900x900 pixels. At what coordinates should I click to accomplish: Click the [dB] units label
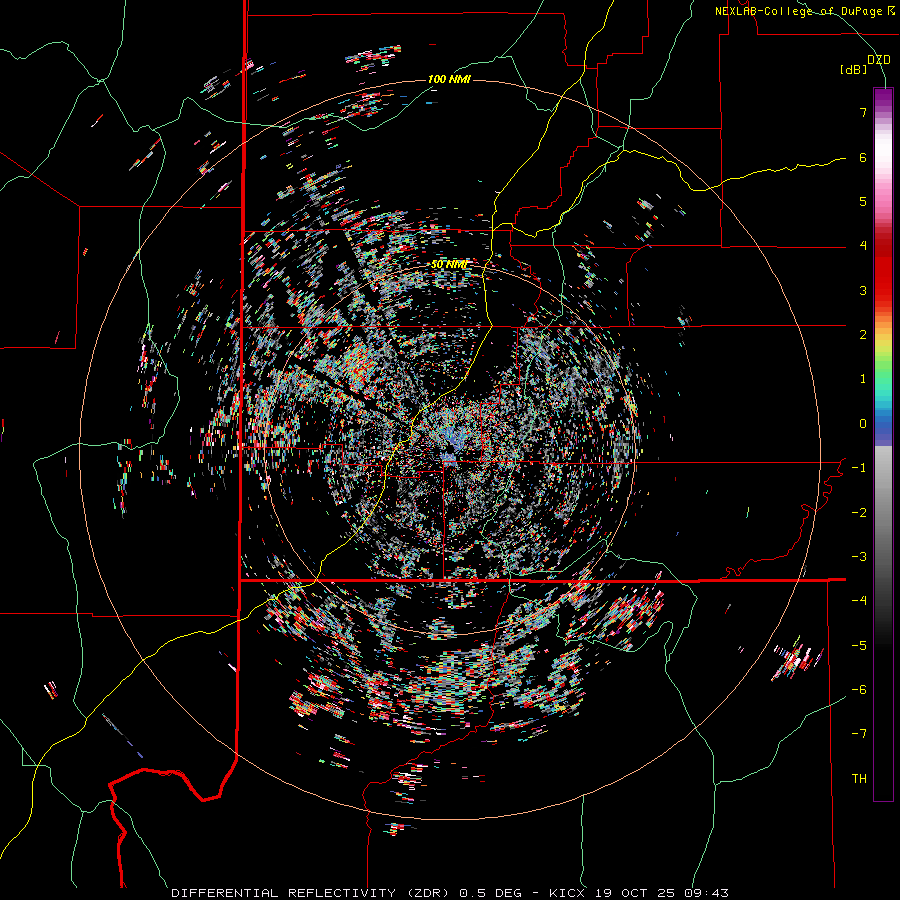point(854,69)
